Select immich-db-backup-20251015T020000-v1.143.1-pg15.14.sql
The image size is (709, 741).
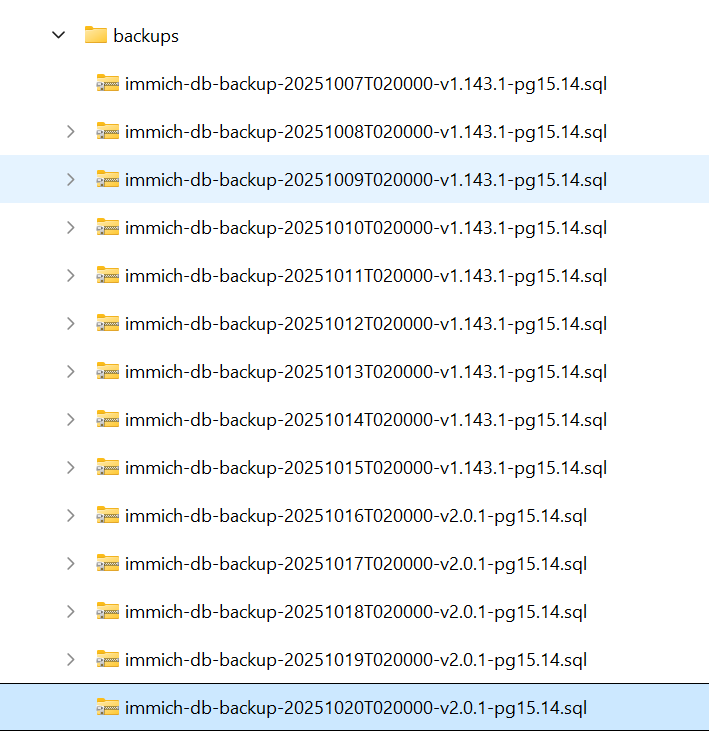pos(366,468)
